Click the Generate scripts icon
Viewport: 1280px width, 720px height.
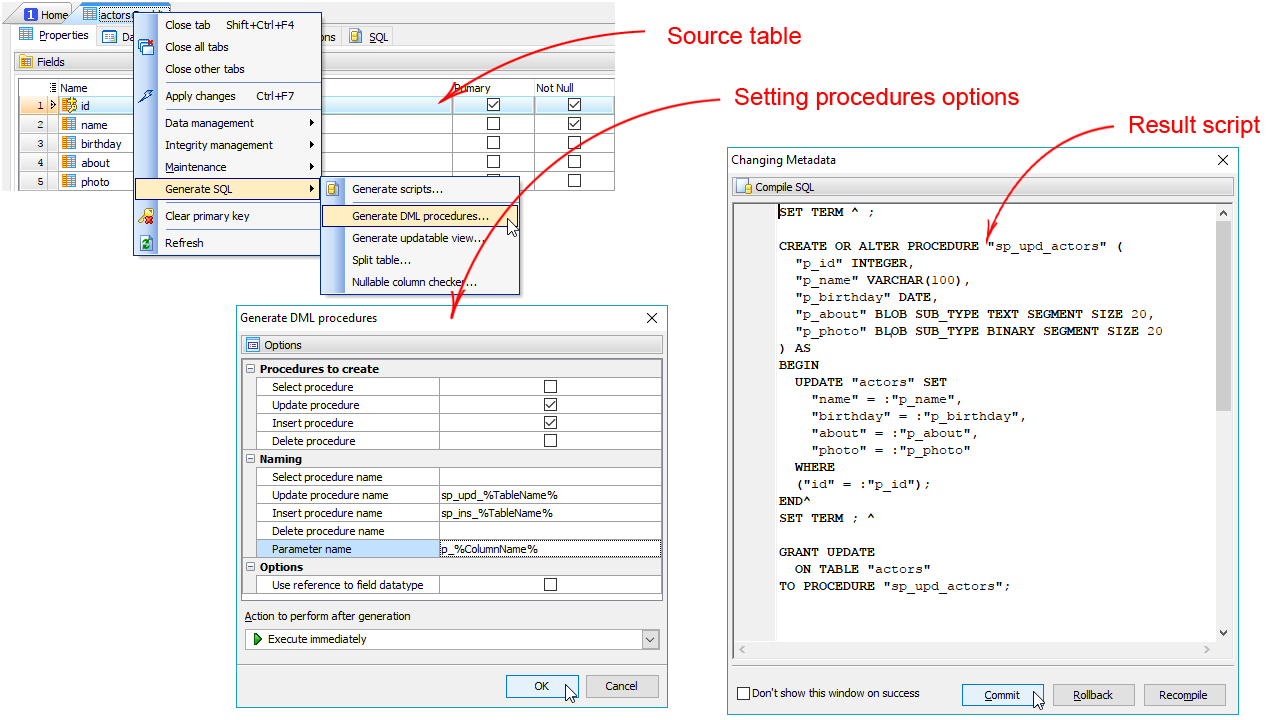(334, 189)
